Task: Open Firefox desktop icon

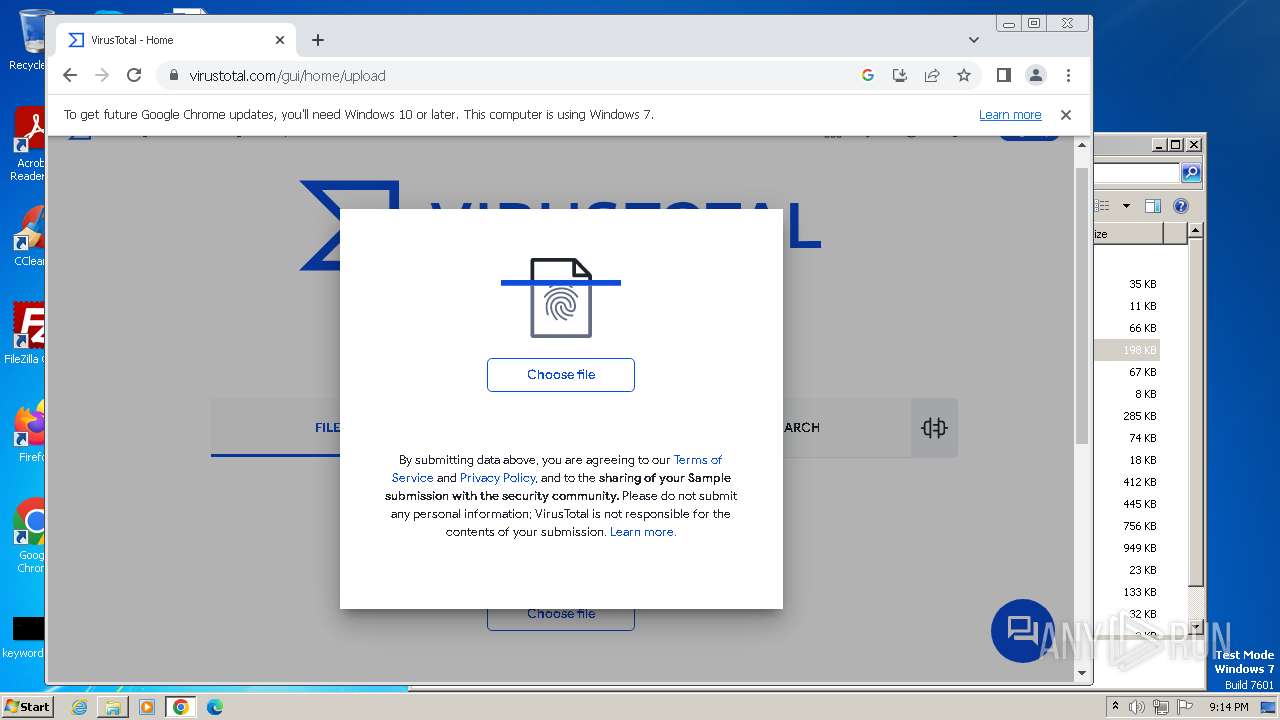Action: (x=28, y=432)
